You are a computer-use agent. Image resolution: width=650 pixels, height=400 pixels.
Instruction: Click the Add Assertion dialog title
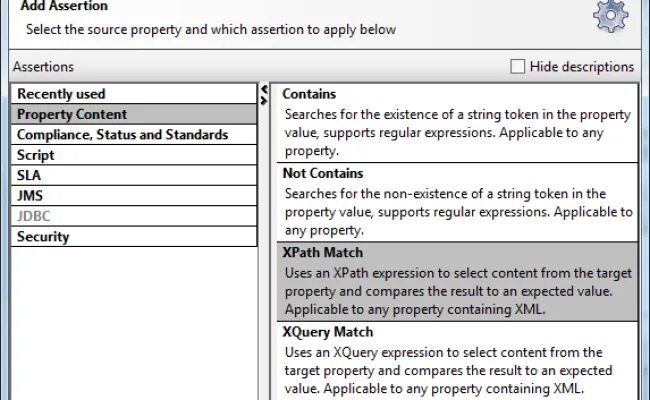click(64, 6)
